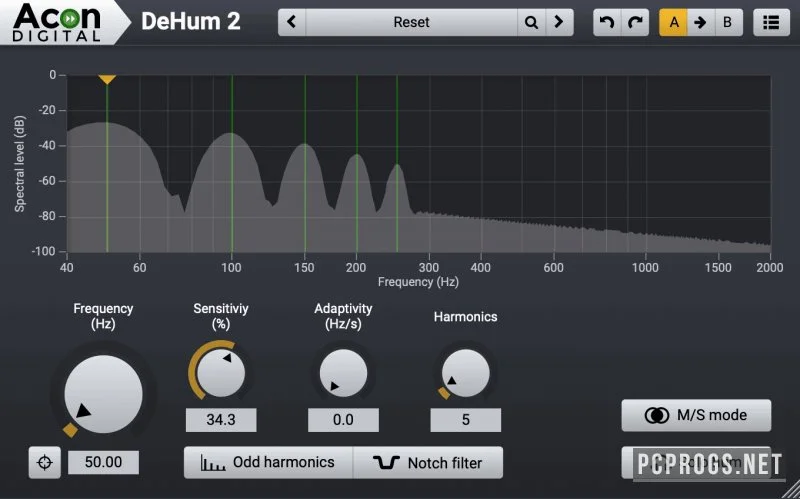Open the Reset preset name menu
Image resolution: width=800 pixels, height=499 pixels.
point(411,22)
